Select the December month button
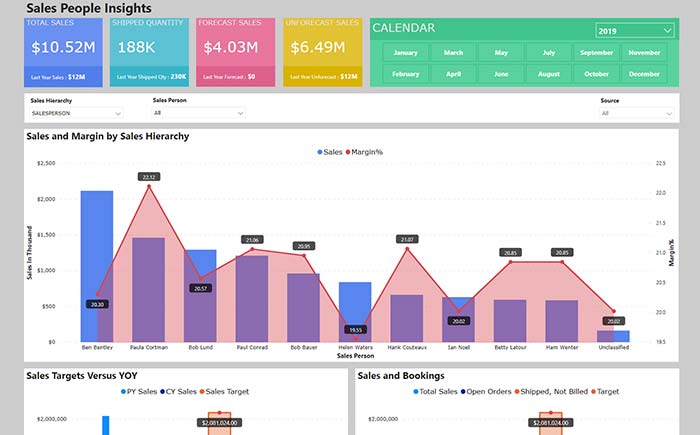The width and height of the screenshot is (700, 435). [644, 74]
